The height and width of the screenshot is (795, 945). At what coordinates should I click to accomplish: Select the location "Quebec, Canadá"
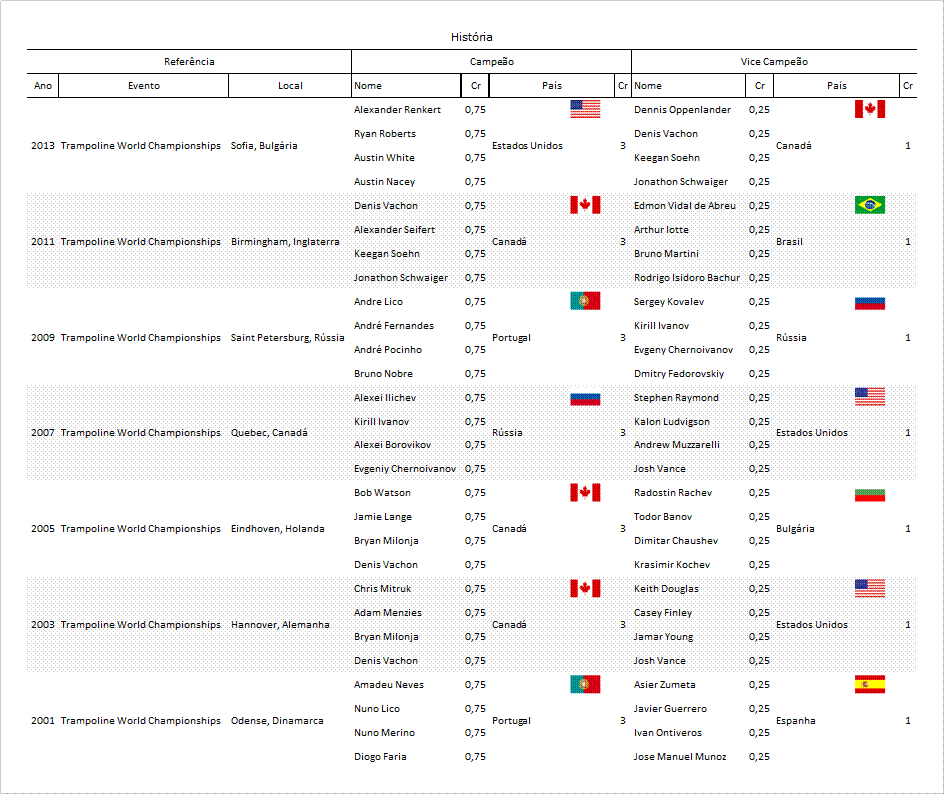[x=269, y=433]
